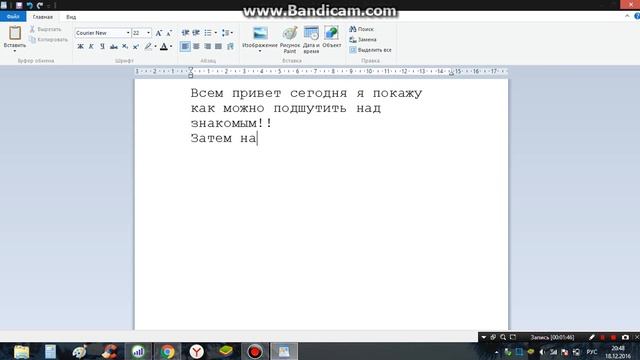Click the grow font icon

(x=159, y=33)
